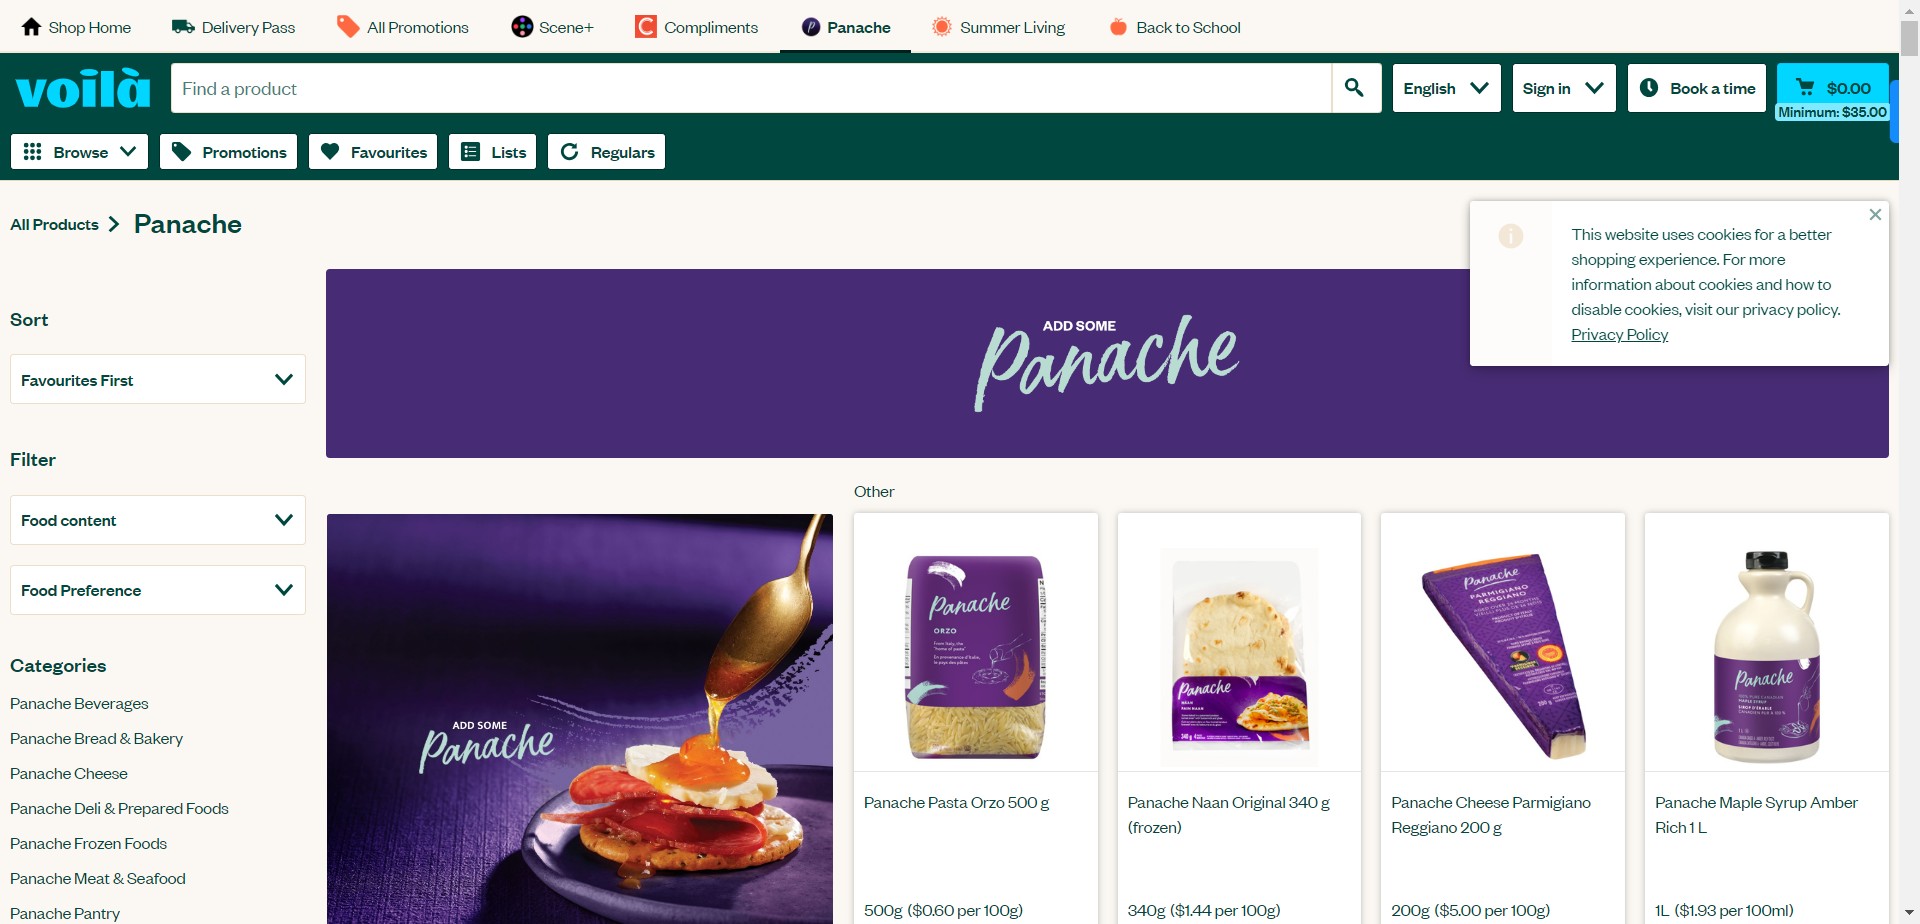Dismiss the cookie notice with X
This screenshot has height=924, width=1920.
tap(1875, 214)
